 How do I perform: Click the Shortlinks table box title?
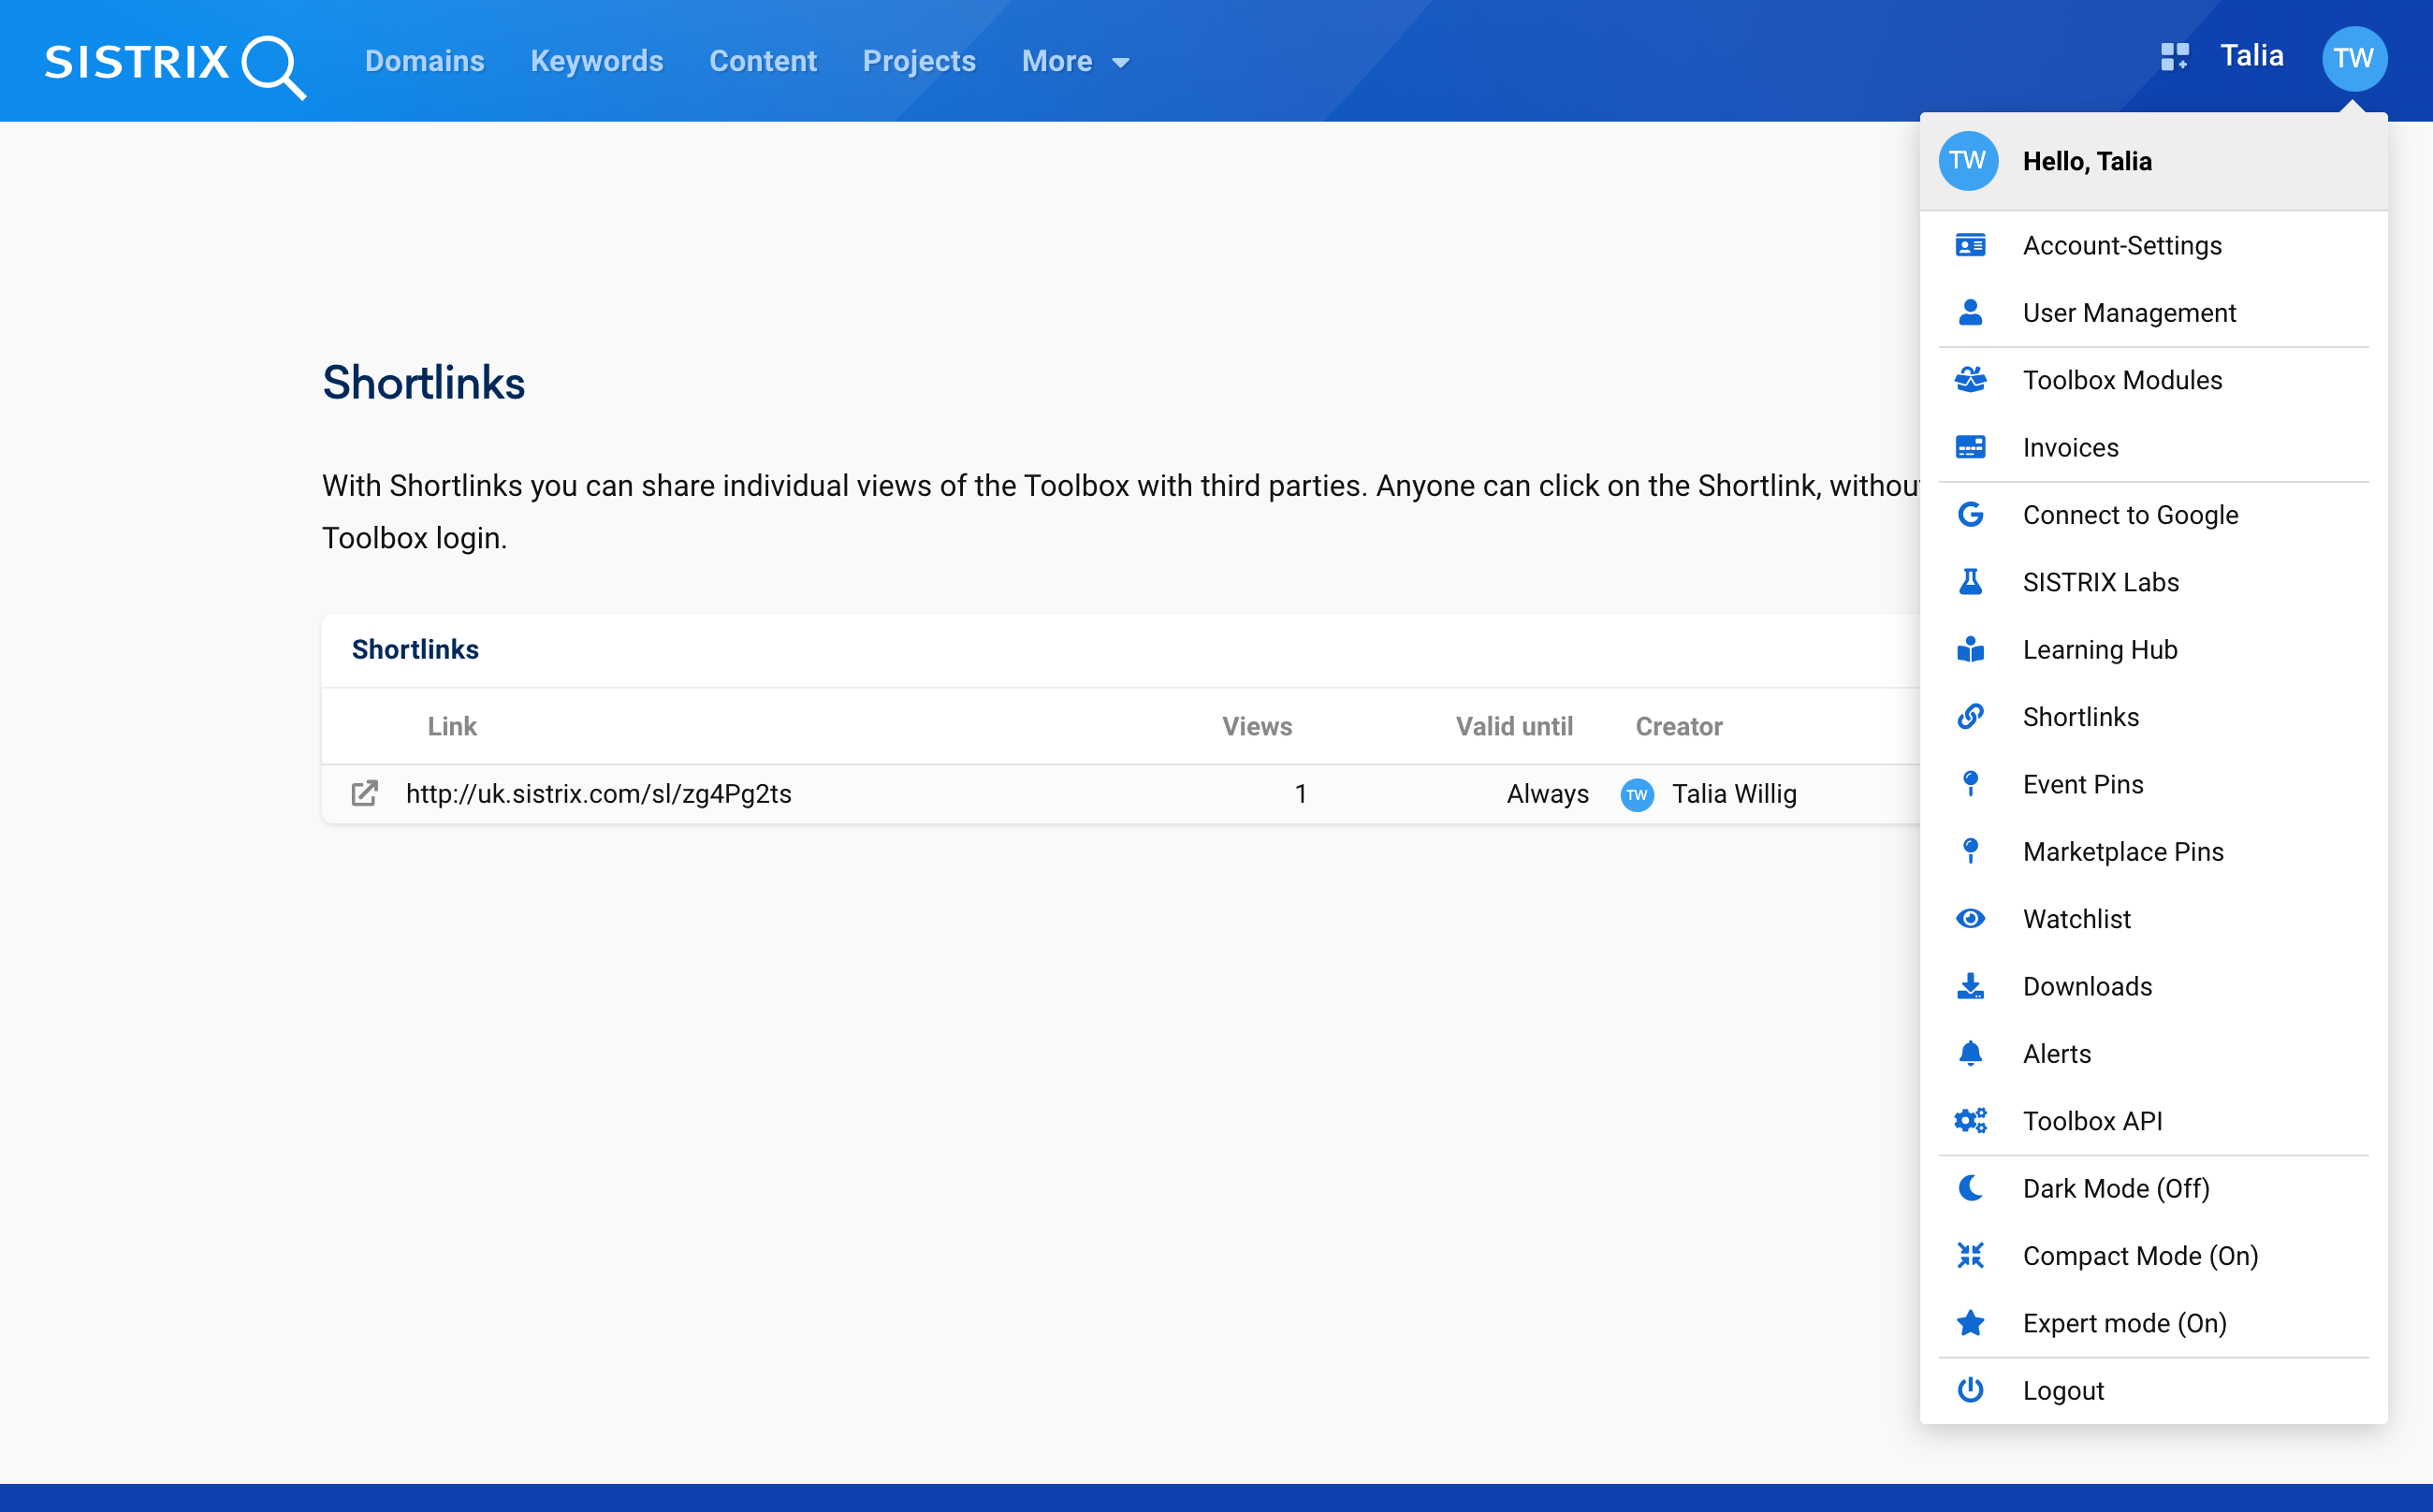415,649
